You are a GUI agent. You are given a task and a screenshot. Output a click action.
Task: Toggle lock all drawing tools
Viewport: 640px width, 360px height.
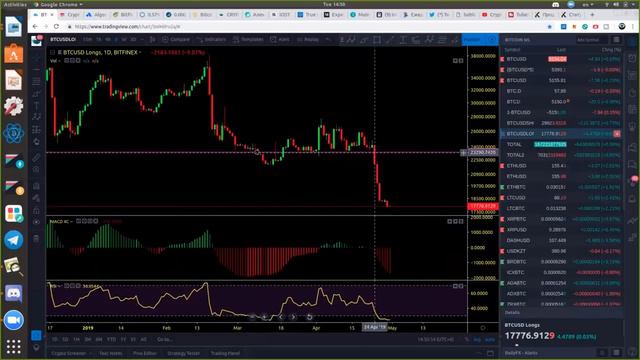pyautogui.click(x=36, y=211)
